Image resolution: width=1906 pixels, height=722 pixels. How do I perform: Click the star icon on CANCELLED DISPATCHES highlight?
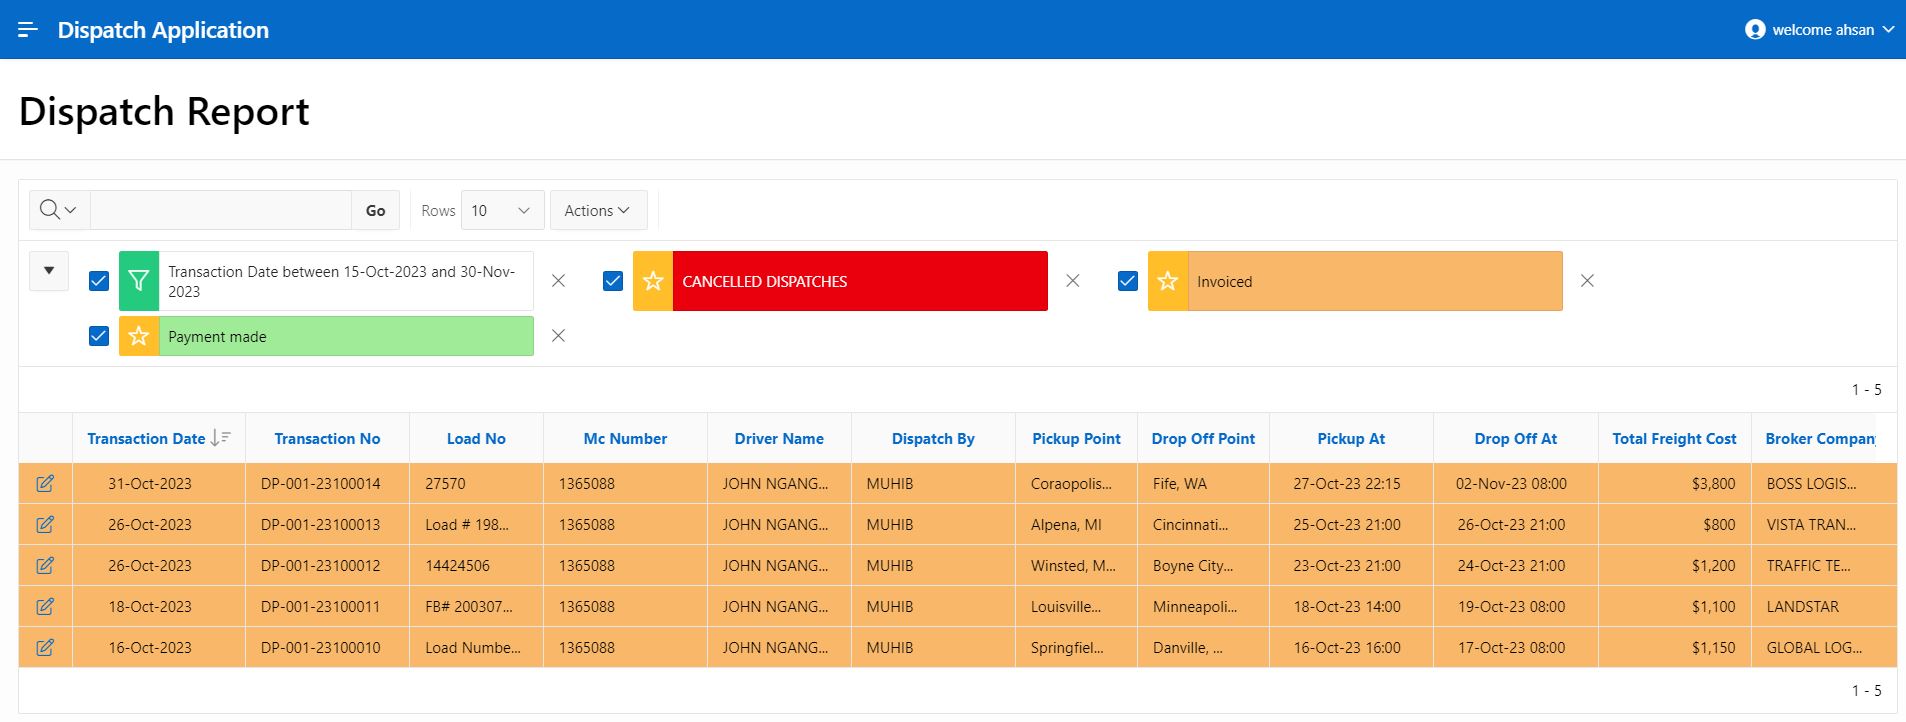click(653, 281)
